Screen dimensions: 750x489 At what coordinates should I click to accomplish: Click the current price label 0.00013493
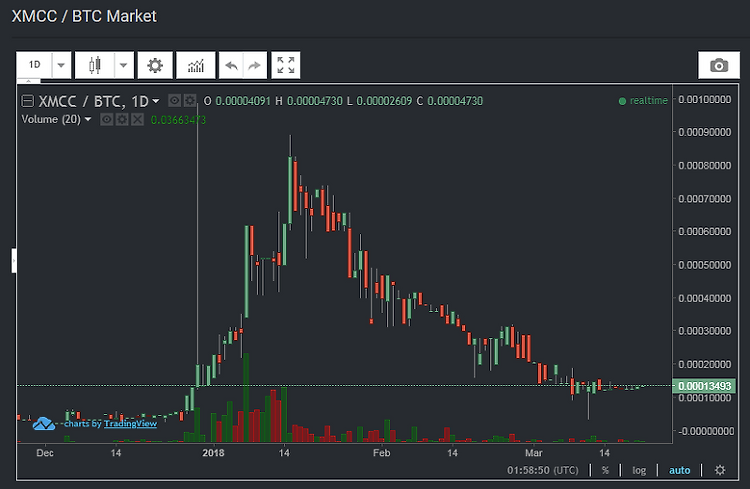pos(704,386)
